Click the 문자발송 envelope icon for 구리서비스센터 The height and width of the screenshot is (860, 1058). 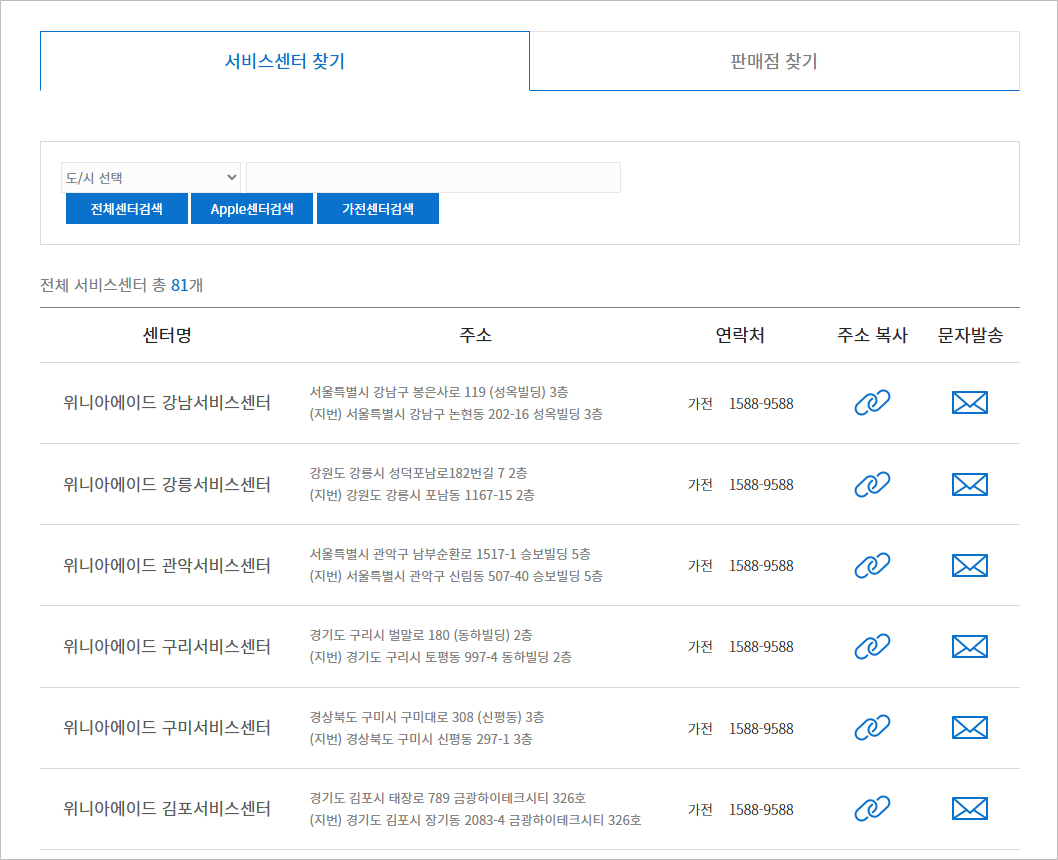point(969,646)
